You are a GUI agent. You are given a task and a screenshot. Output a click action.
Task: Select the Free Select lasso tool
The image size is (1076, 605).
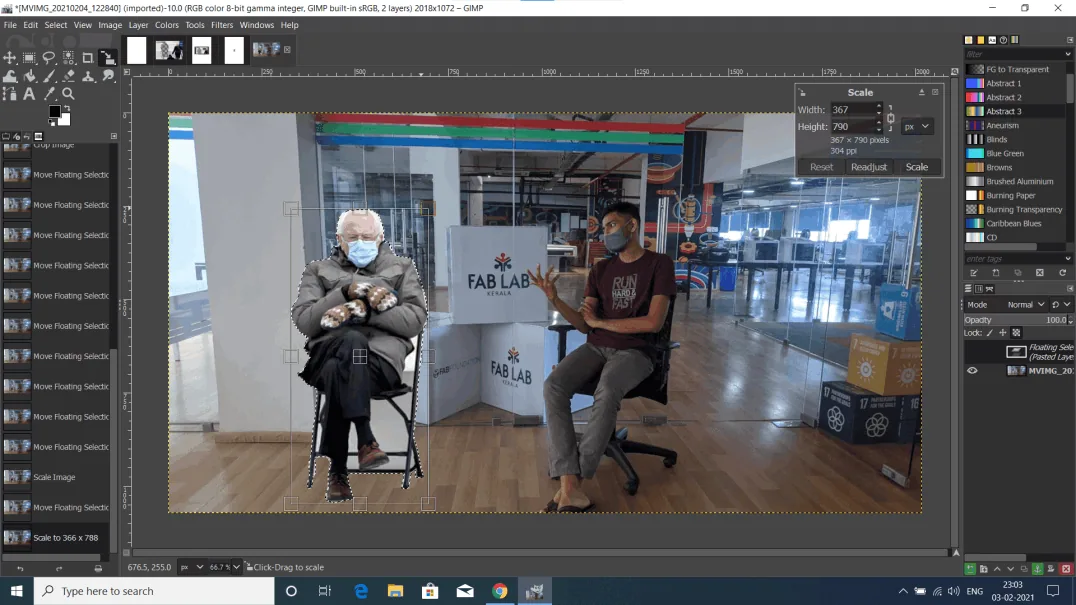coord(49,58)
